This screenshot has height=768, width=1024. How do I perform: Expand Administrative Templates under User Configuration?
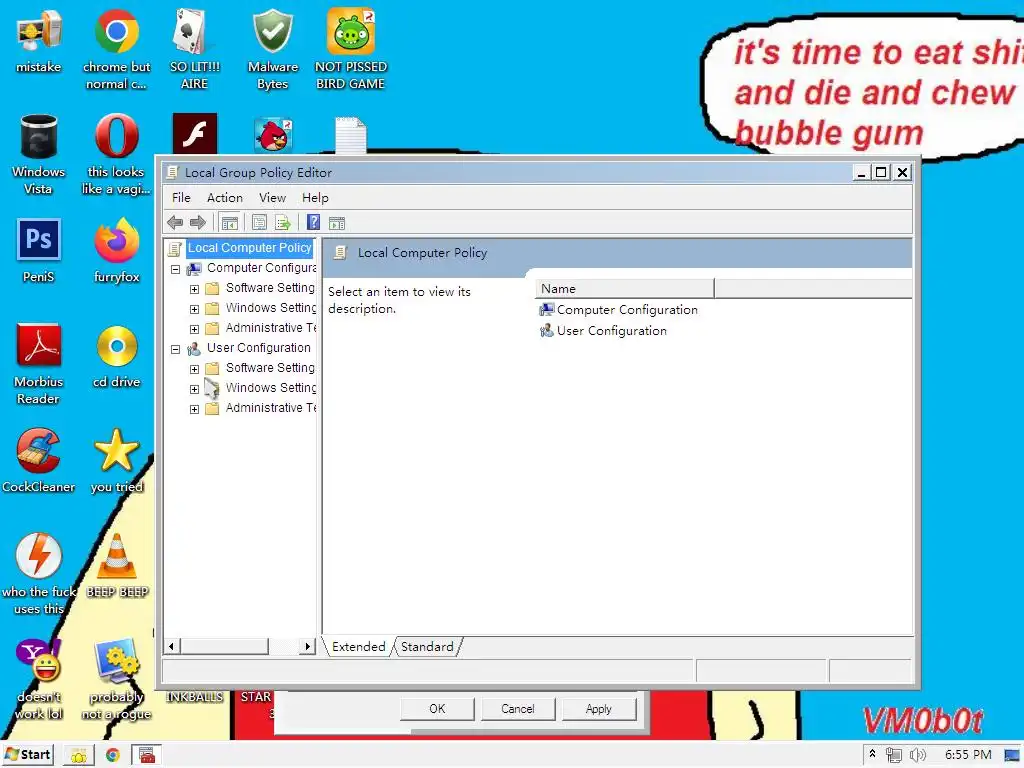coord(194,409)
